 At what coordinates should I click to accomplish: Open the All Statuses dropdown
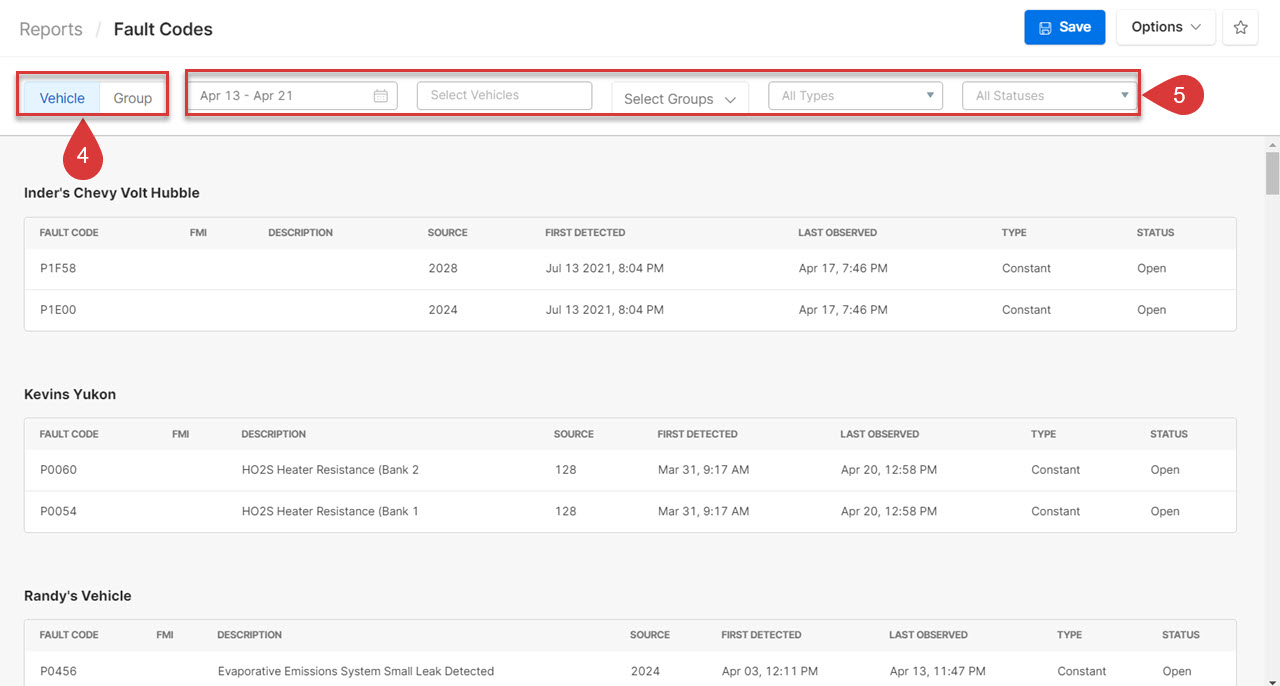[x=1049, y=96]
